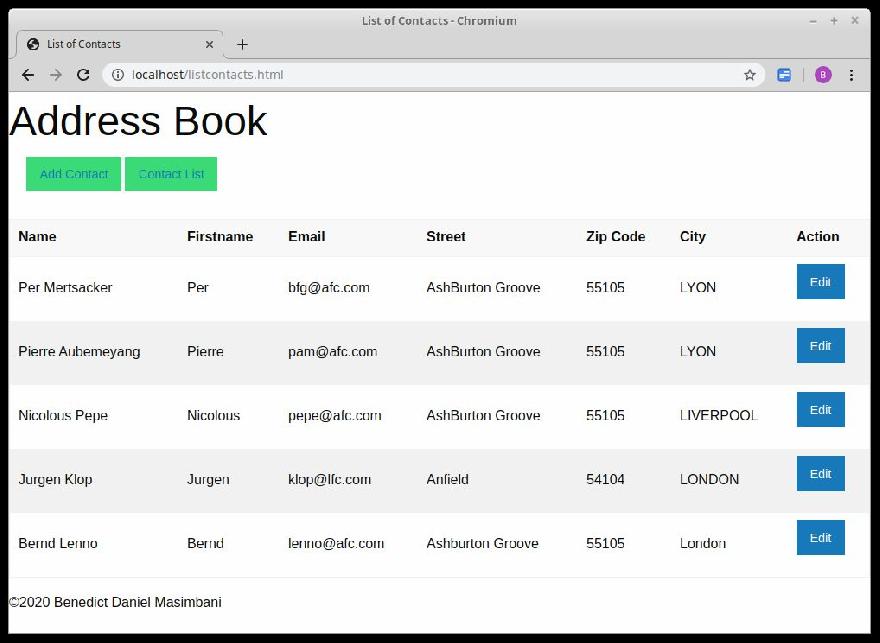The image size is (880, 643).
Task: Select the name Per Mertsacker
Action: pyautogui.click(x=65, y=287)
